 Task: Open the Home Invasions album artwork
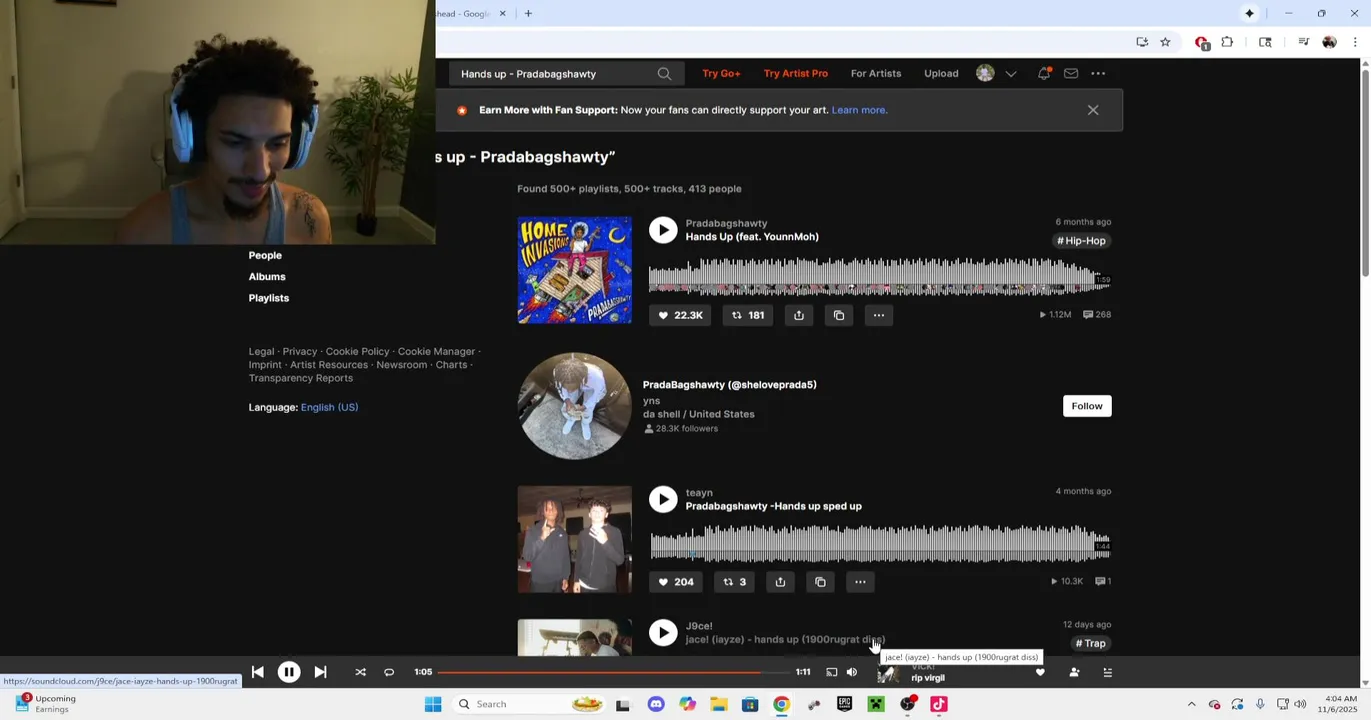[x=575, y=270]
